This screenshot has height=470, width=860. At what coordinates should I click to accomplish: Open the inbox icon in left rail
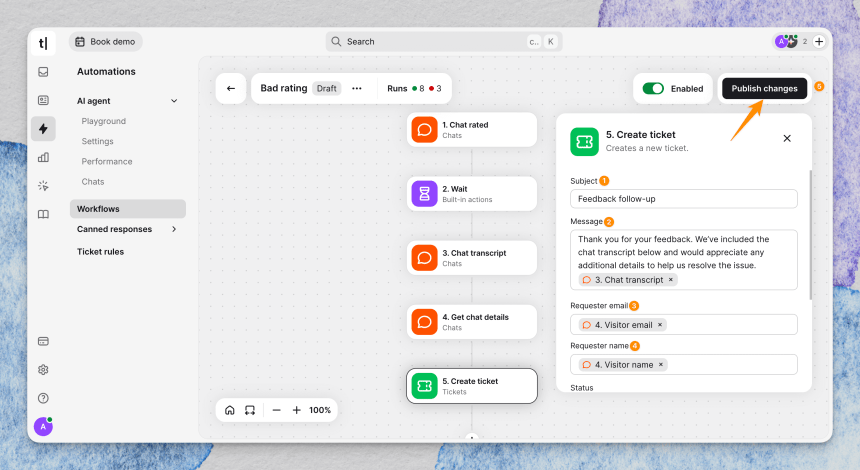(43, 72)
